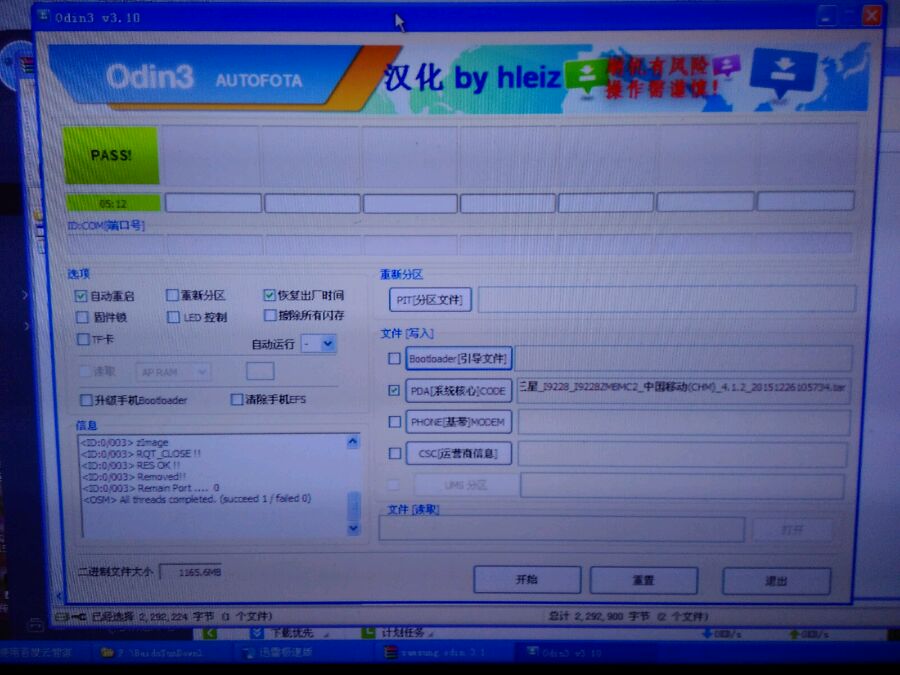Click the PASS! status box
Image resolution: width=900 pixels, height=675 pixels.
tap(111, 155)
